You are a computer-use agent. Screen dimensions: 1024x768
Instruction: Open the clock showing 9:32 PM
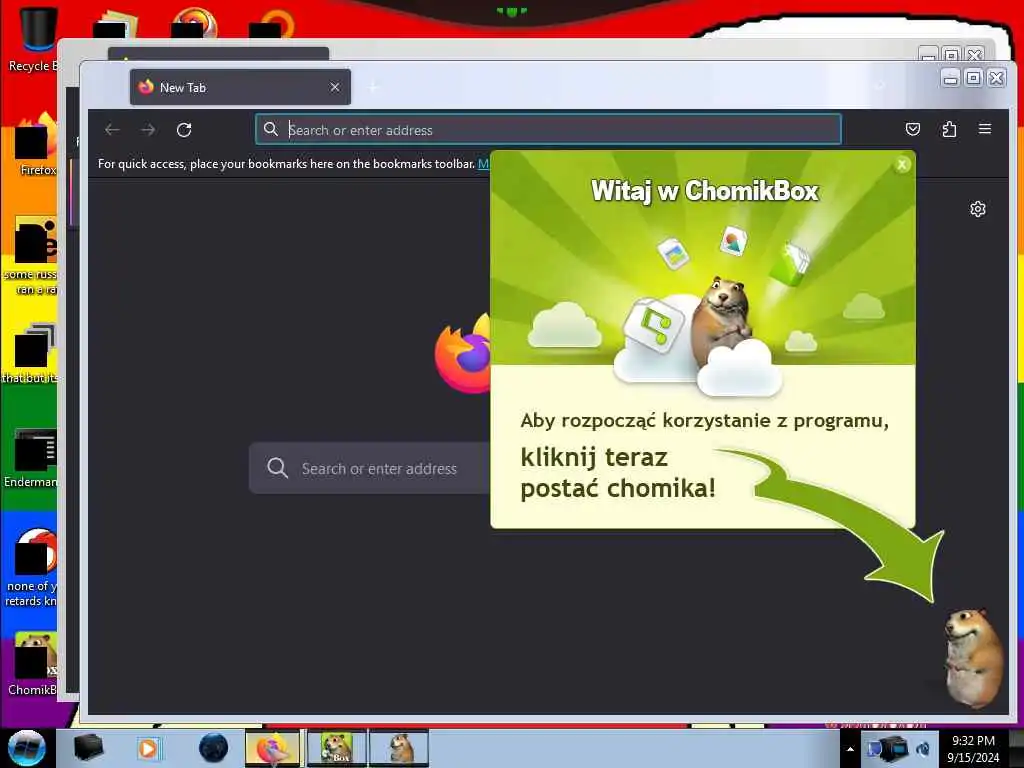coord(973,749)
